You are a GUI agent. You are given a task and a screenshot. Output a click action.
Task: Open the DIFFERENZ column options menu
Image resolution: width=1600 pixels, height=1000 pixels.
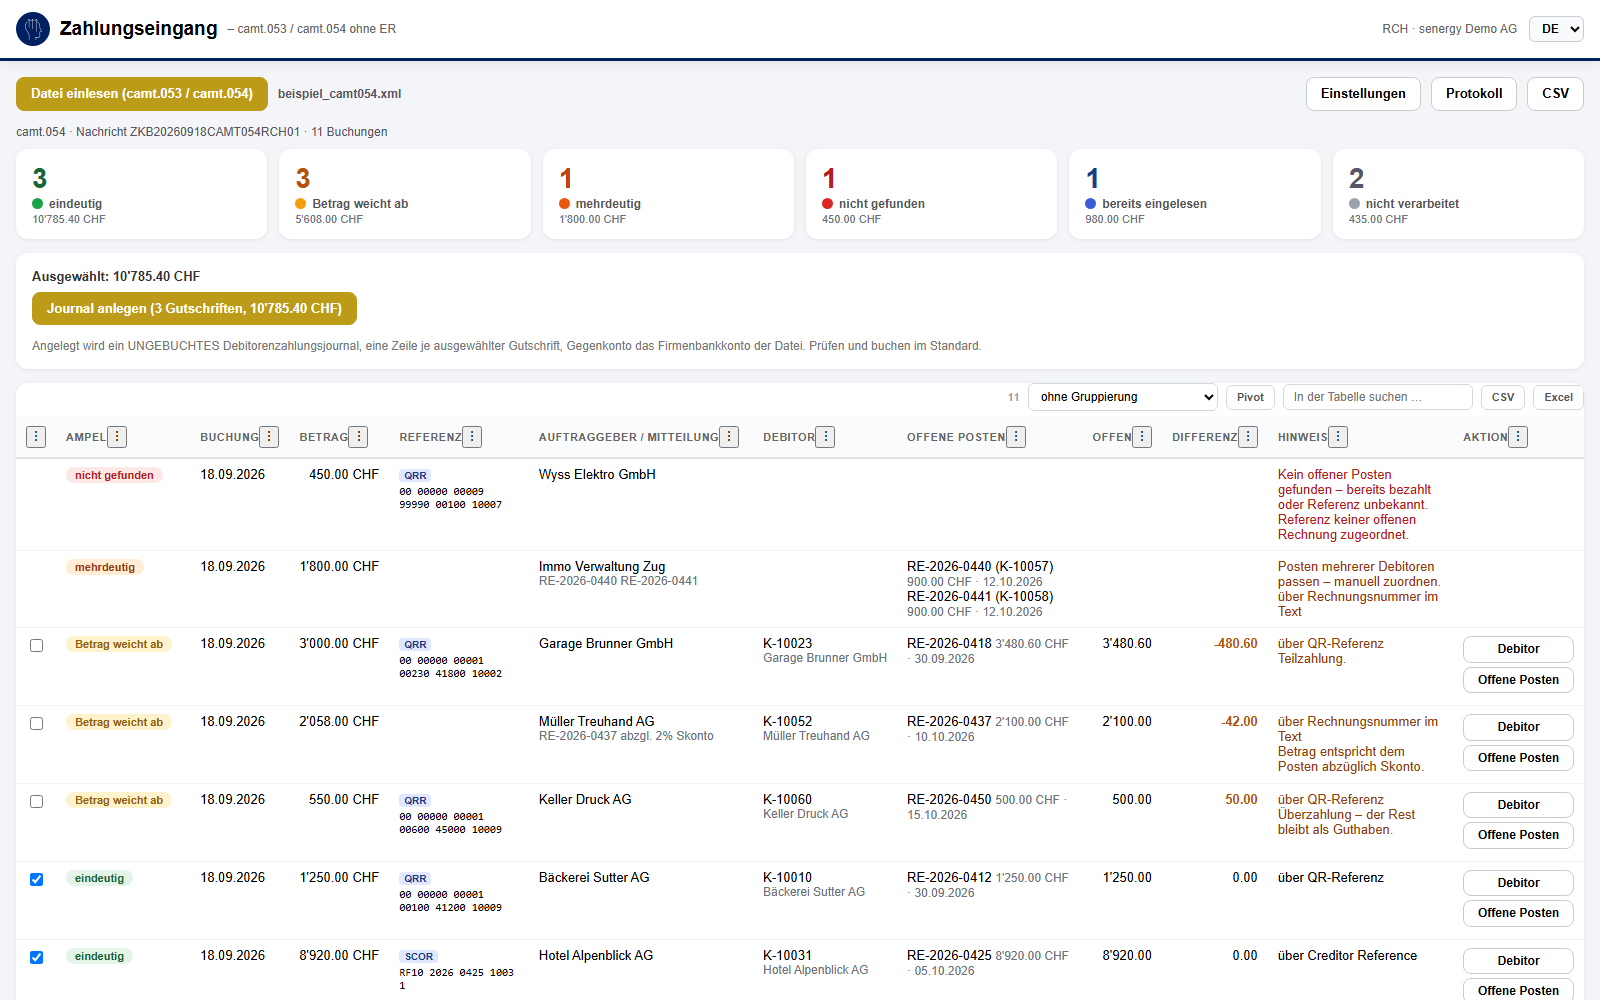[1248, 437]
